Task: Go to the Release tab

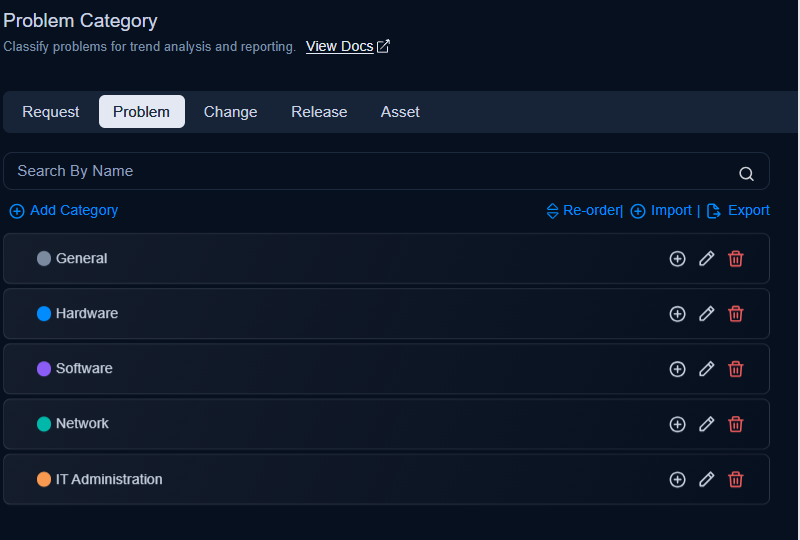Action: click(x=319, y=112)
